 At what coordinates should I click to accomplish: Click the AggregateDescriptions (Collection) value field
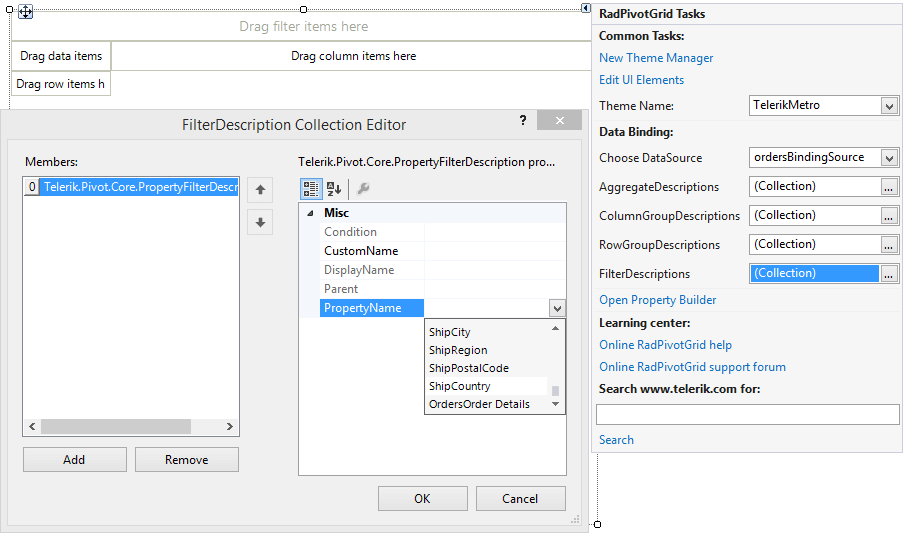click(815, 186)
